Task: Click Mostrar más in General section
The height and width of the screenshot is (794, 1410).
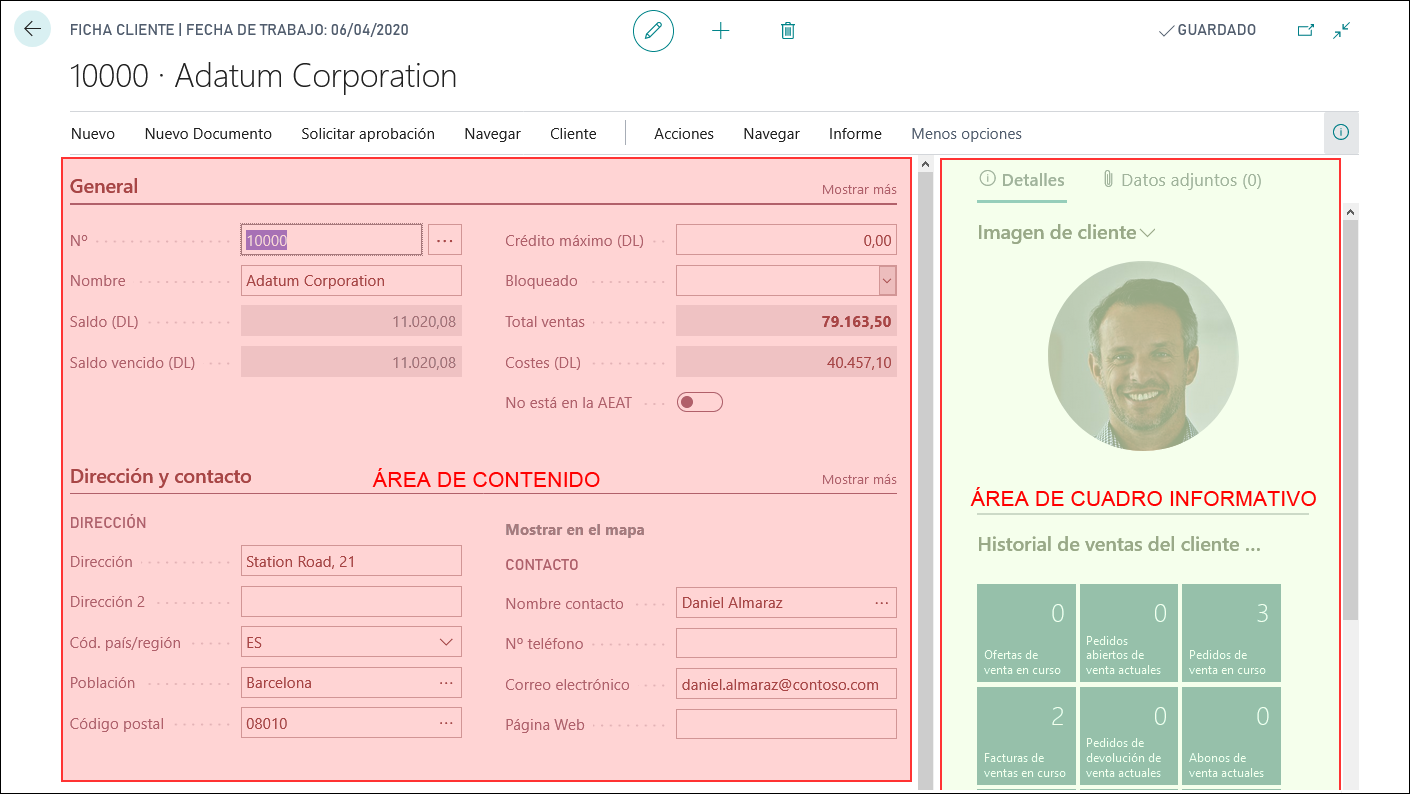Action: click(x=859, y=189)
